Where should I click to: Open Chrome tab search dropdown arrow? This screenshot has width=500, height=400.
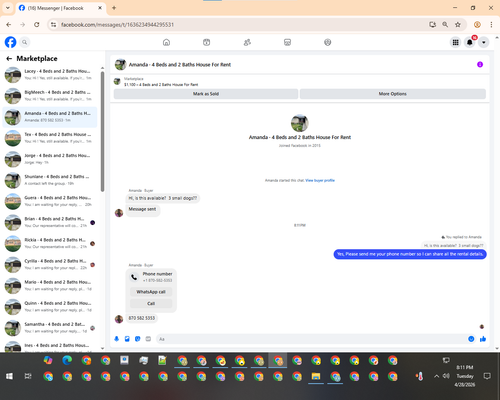(x=8, y=8)
